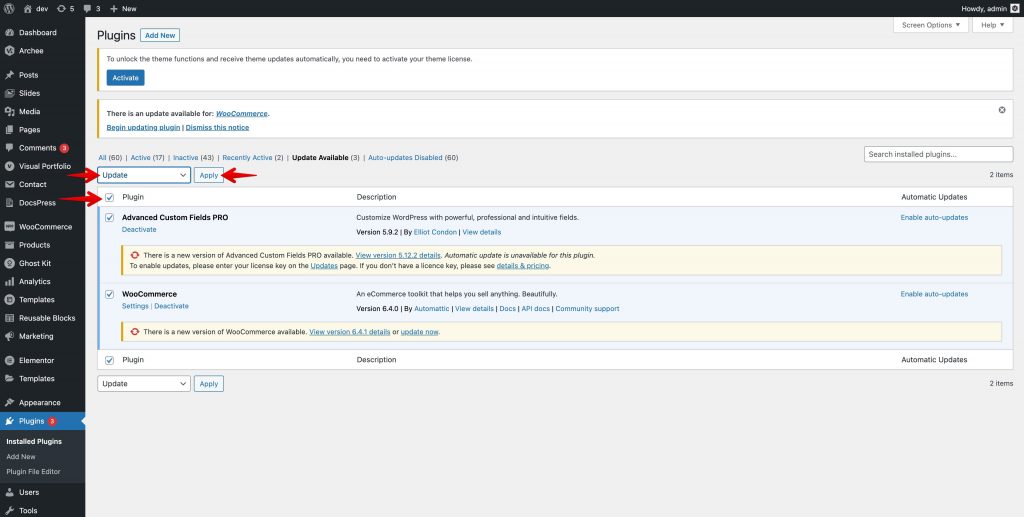The height and width of the screenshot is (517, 1024).
Task: Click the Comments sidebar icon
Action: 9,148
